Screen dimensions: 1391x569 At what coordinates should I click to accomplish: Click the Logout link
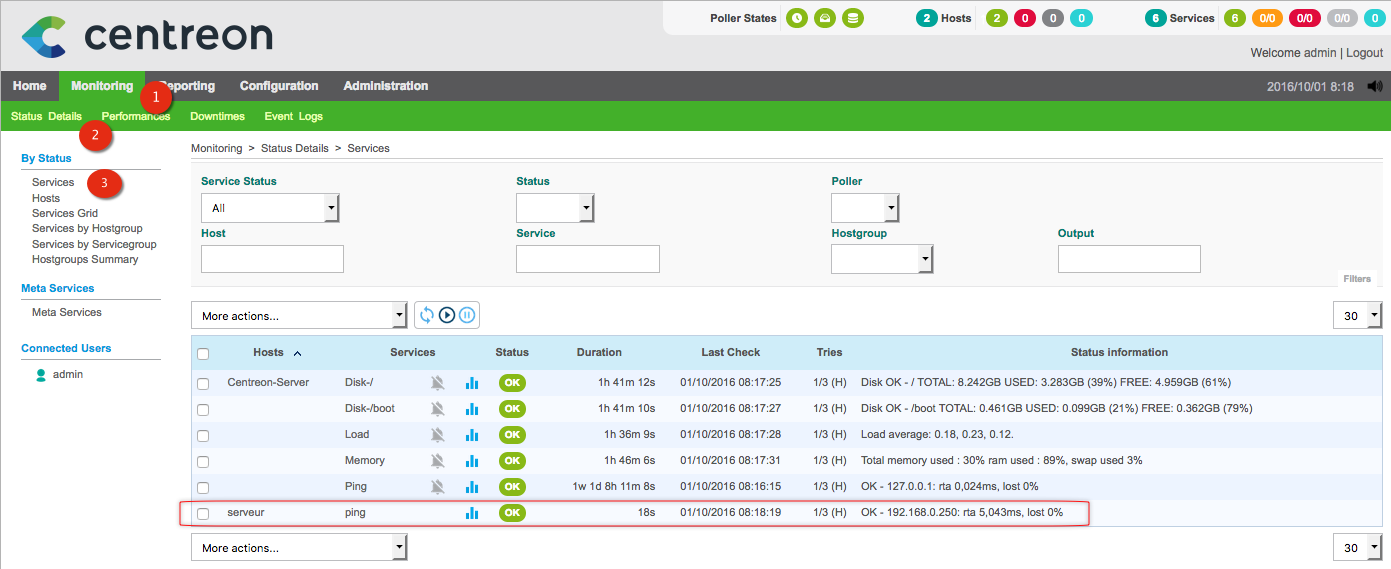[1364, 53]
